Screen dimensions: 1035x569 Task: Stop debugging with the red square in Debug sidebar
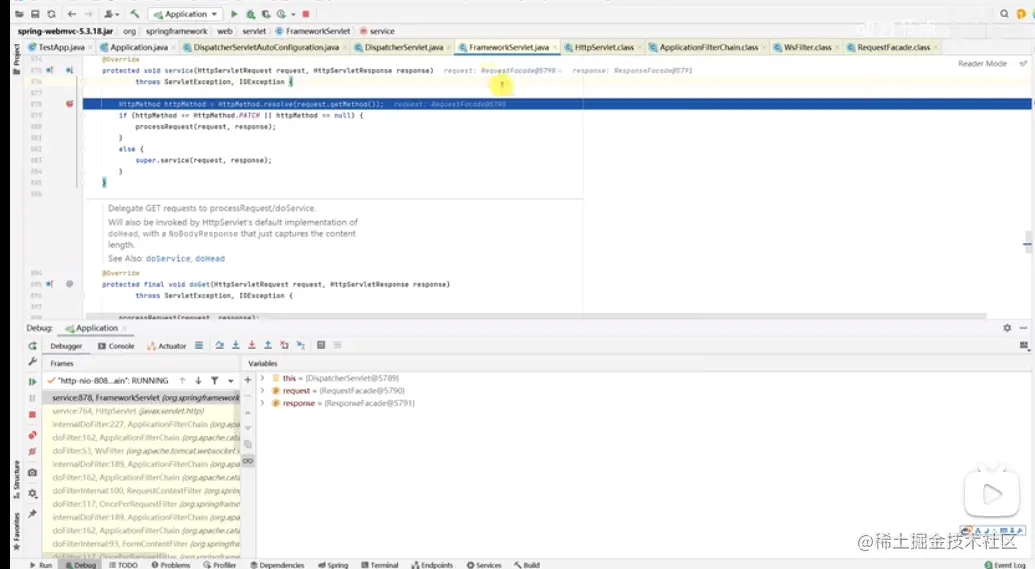coord(32,415)
